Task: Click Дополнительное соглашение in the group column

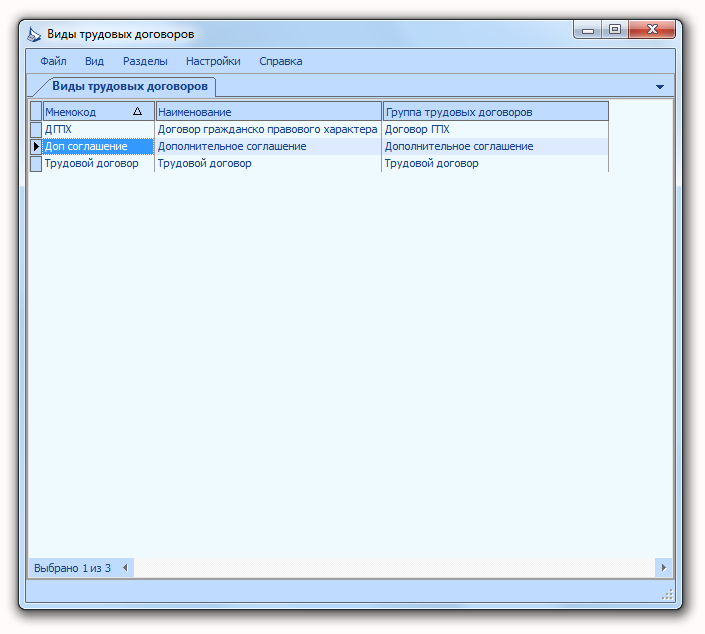Action: tap(495, 146)
